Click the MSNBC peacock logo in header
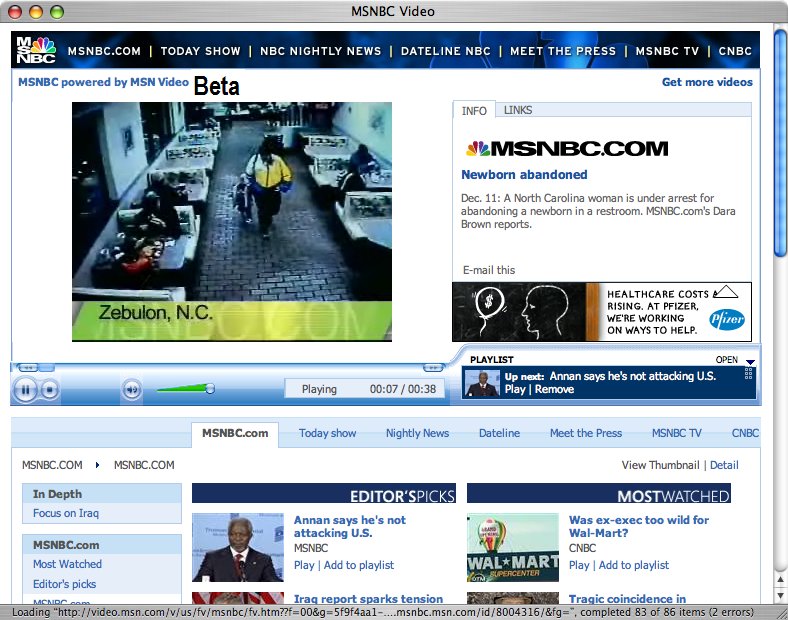 click(x=36, y=50)
